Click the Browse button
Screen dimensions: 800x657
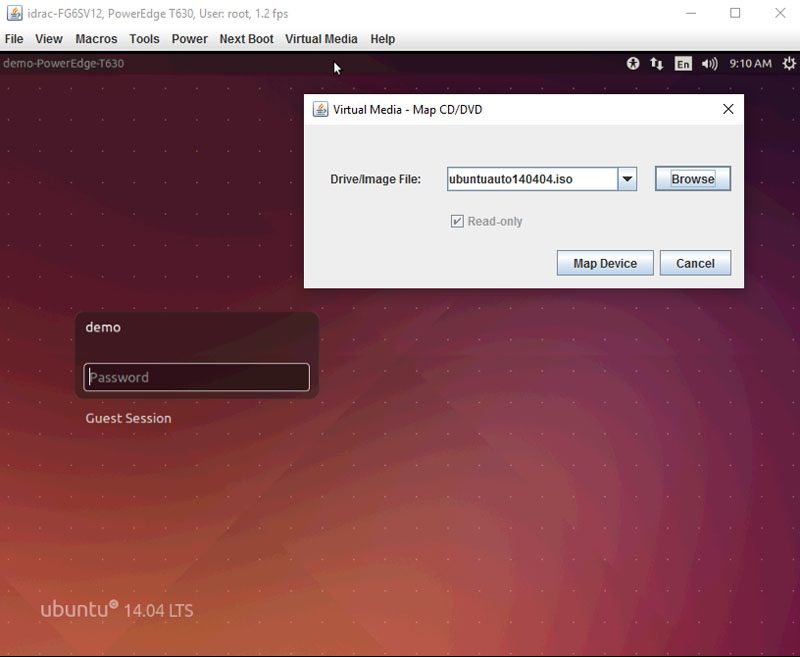pos(693,179)
